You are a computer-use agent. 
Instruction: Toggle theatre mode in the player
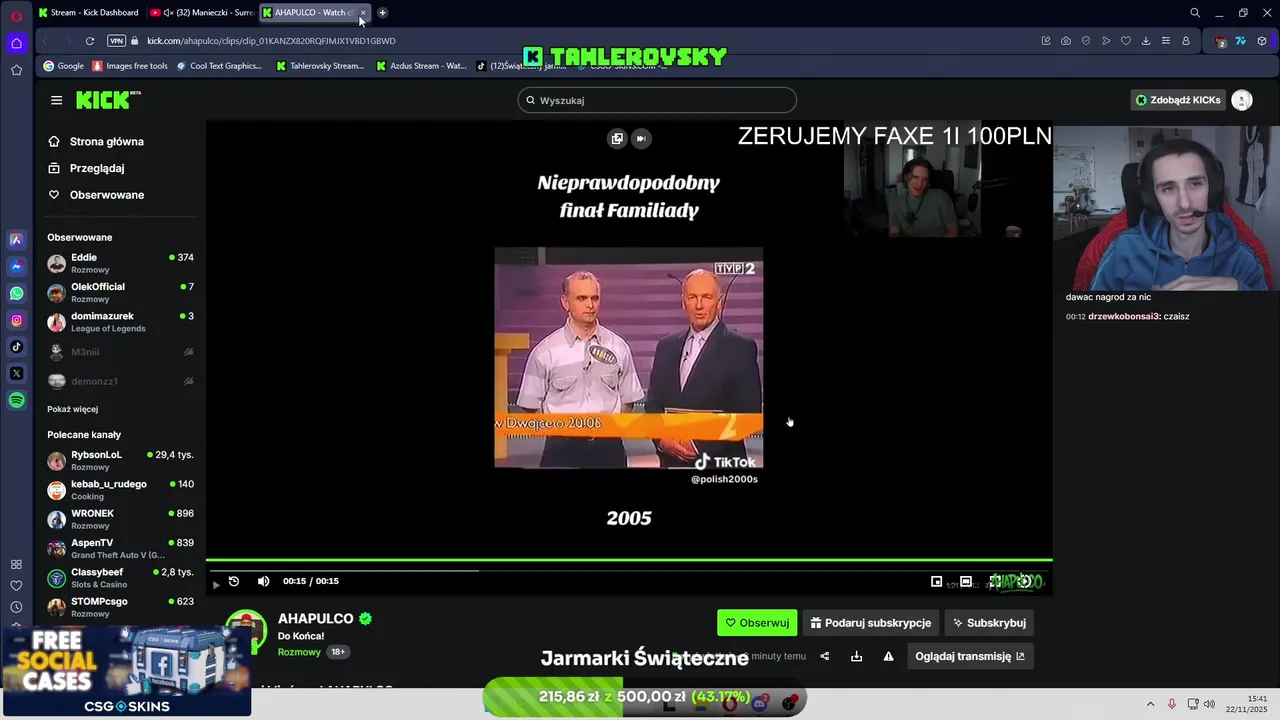coord(966,581)
